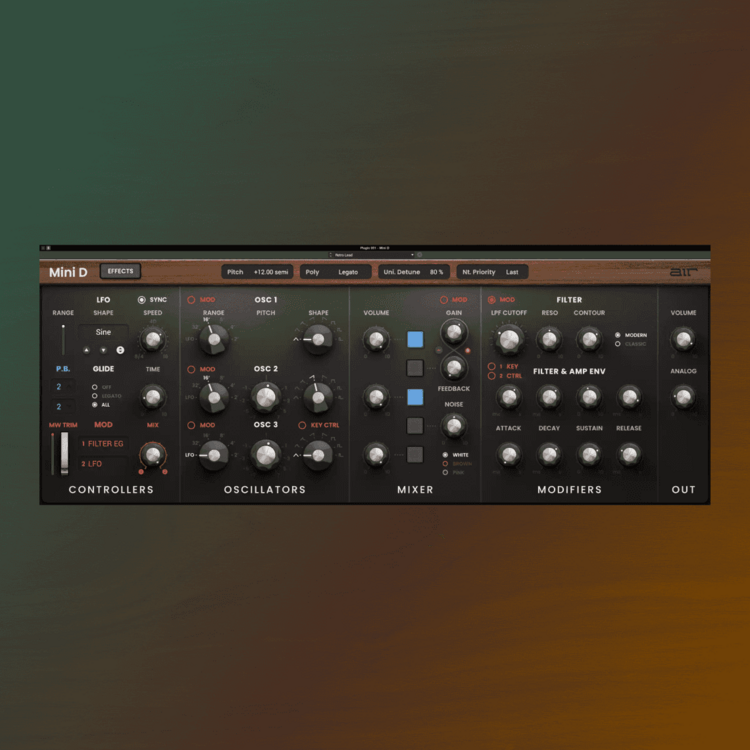Click the round icon beside LFO shape arrows
The image size is (750, 750).
(120, 350)
